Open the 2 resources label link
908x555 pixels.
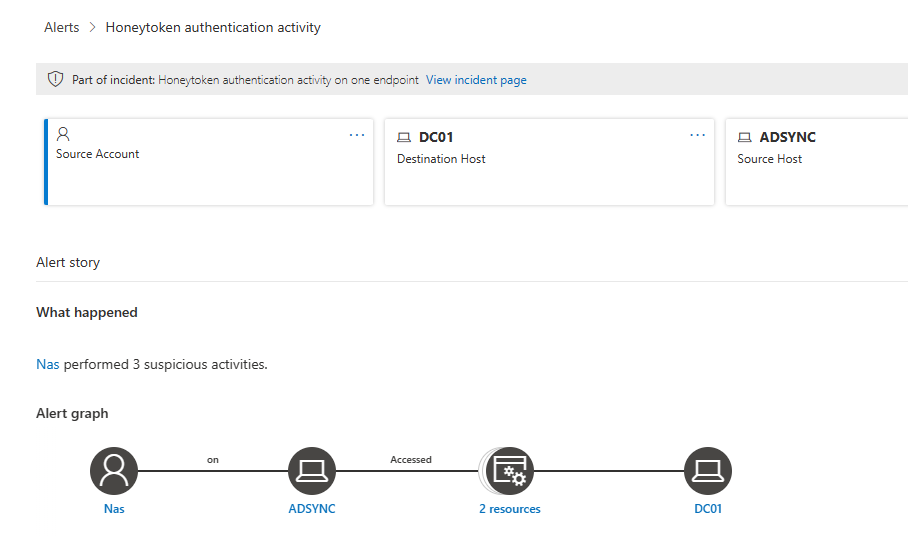510,509
